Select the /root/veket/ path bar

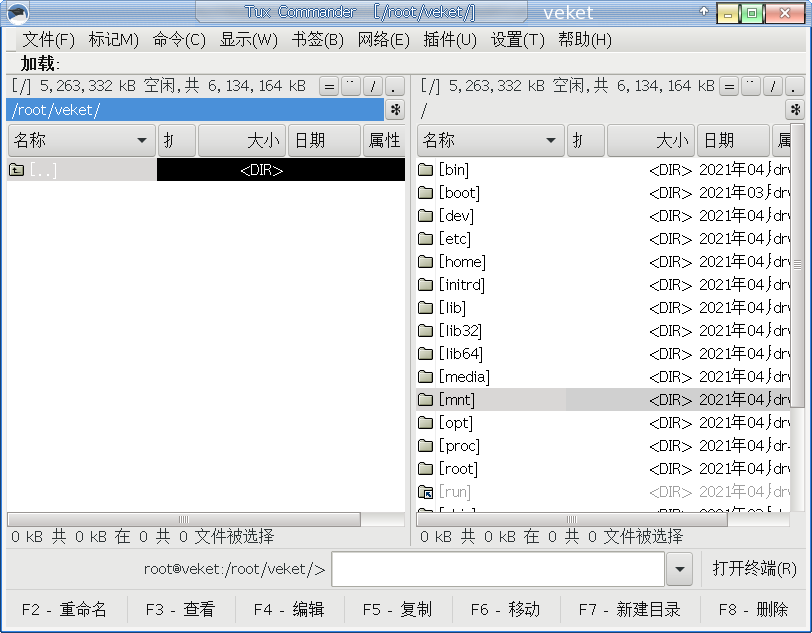195,110
